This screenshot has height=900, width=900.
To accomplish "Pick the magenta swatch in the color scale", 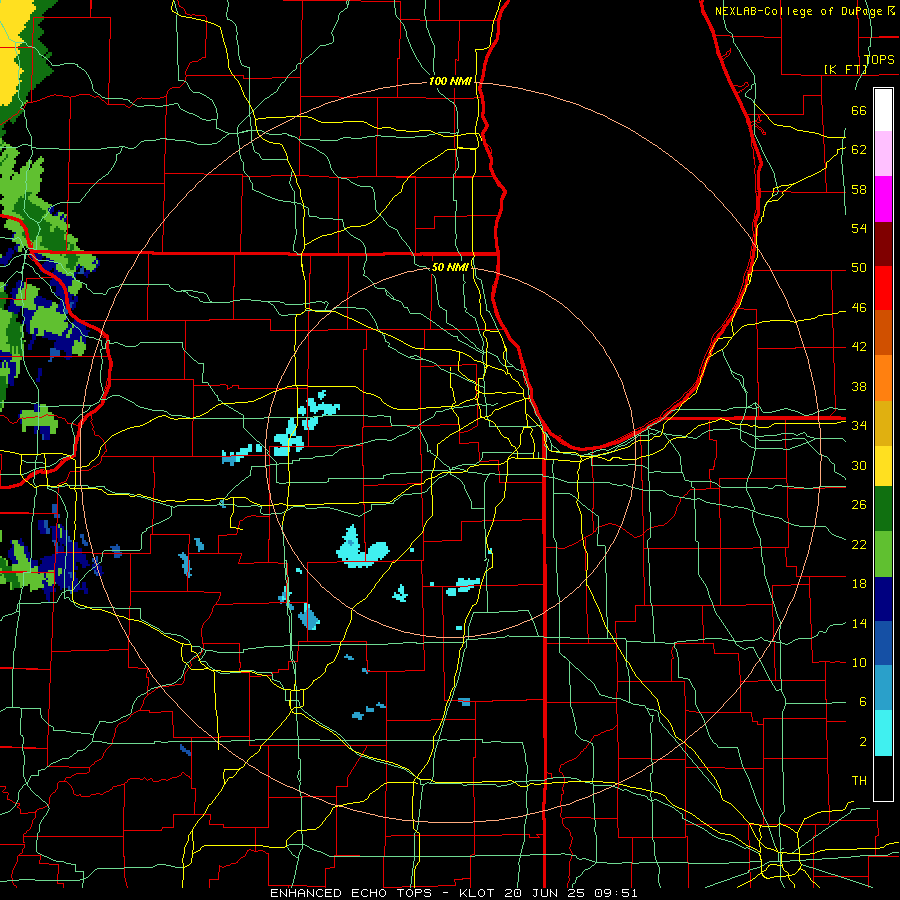I will pos(883,199).
